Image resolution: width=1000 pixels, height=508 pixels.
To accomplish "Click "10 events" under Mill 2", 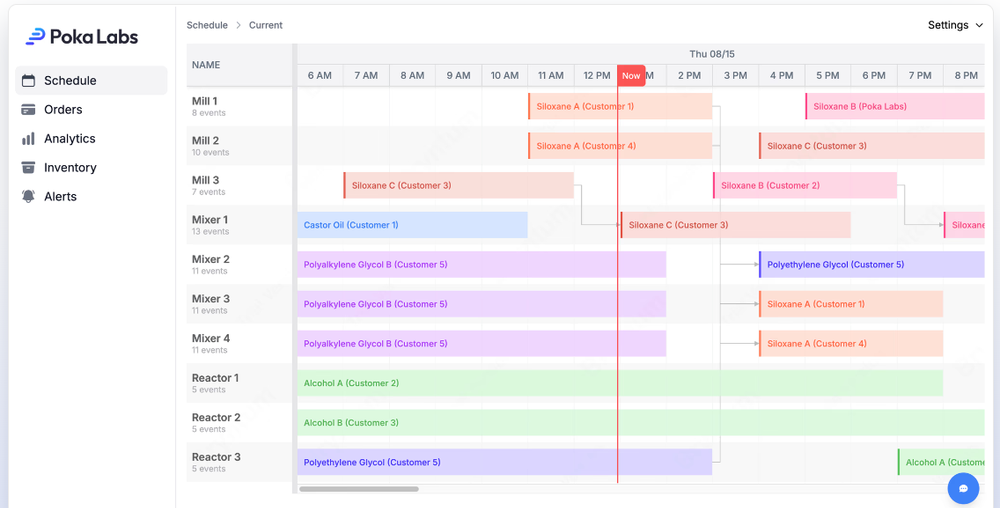I will 210,152.
